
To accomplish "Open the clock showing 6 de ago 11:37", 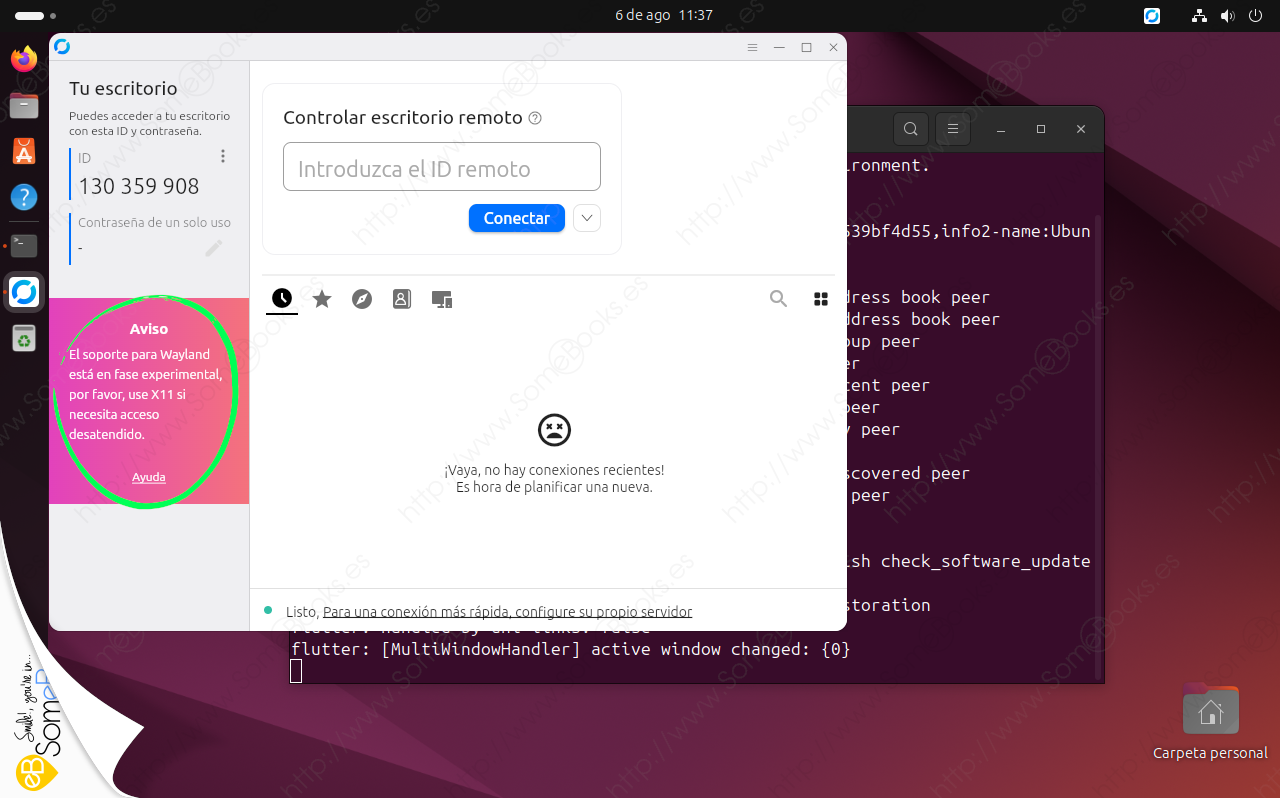I will [664, 16].
